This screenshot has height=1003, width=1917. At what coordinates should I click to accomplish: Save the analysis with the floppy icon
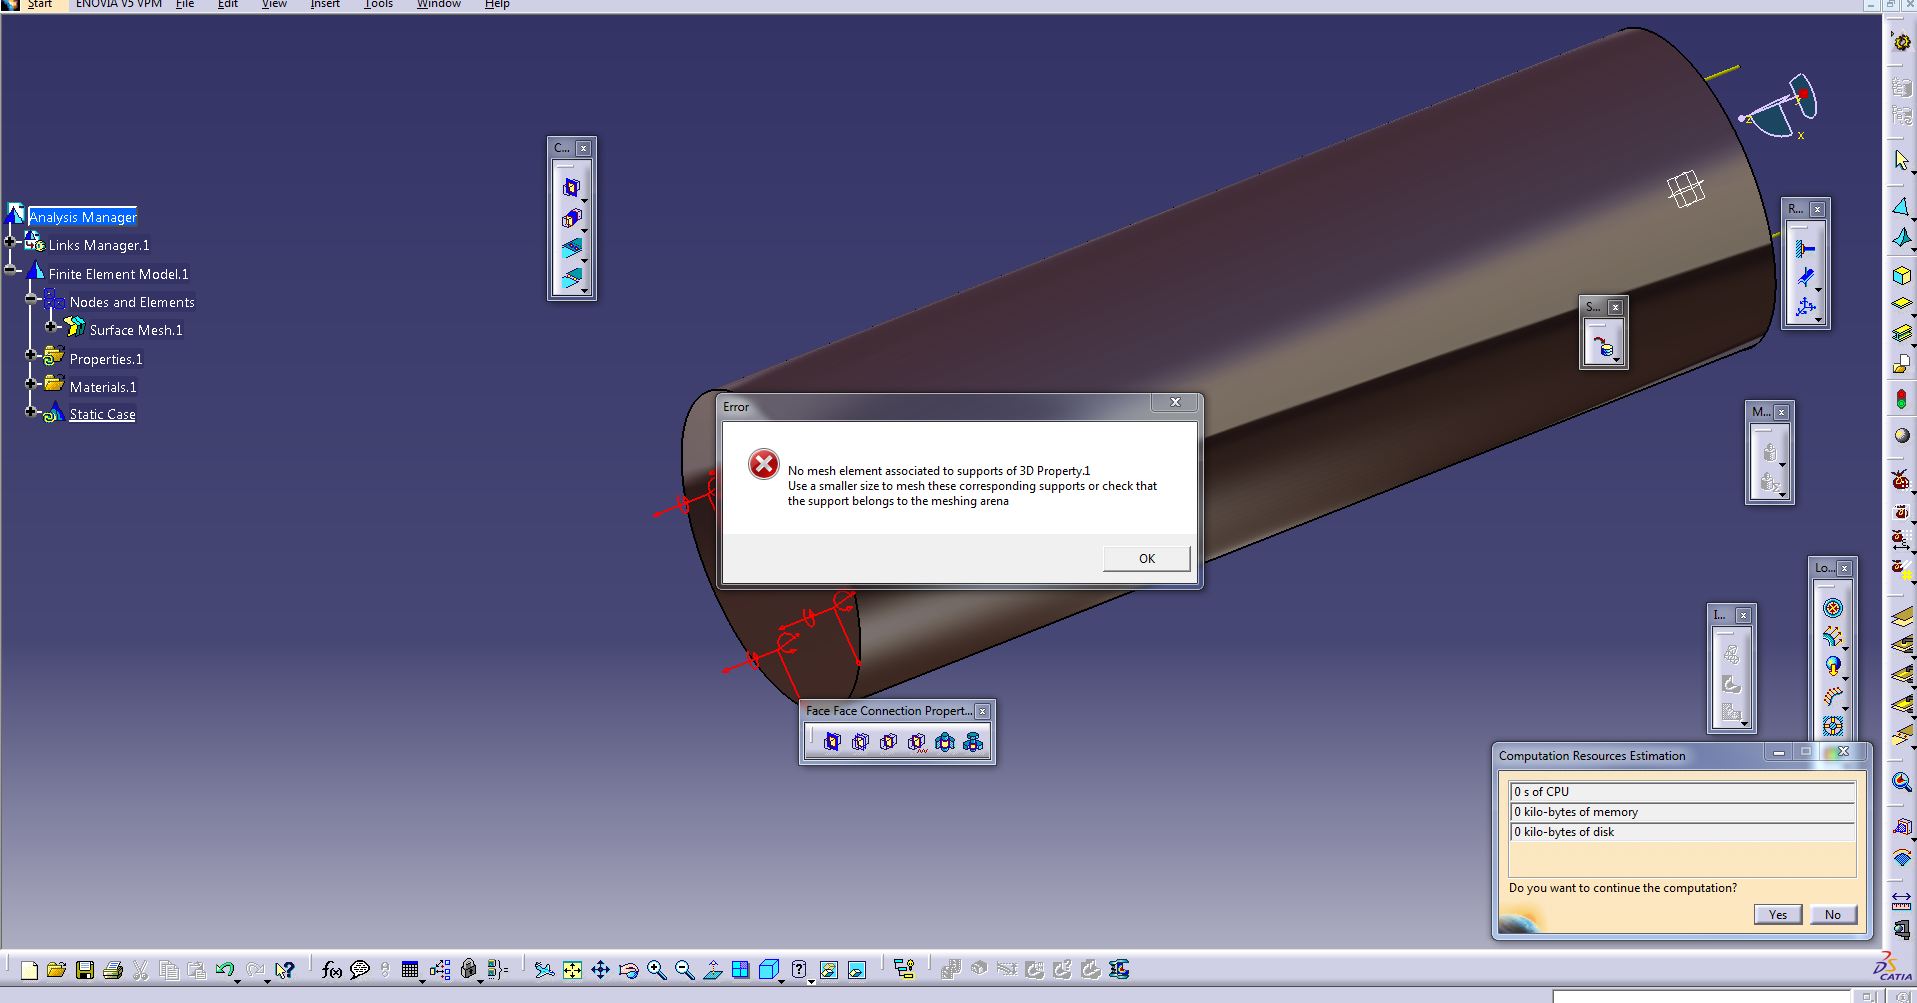(85, 970)
